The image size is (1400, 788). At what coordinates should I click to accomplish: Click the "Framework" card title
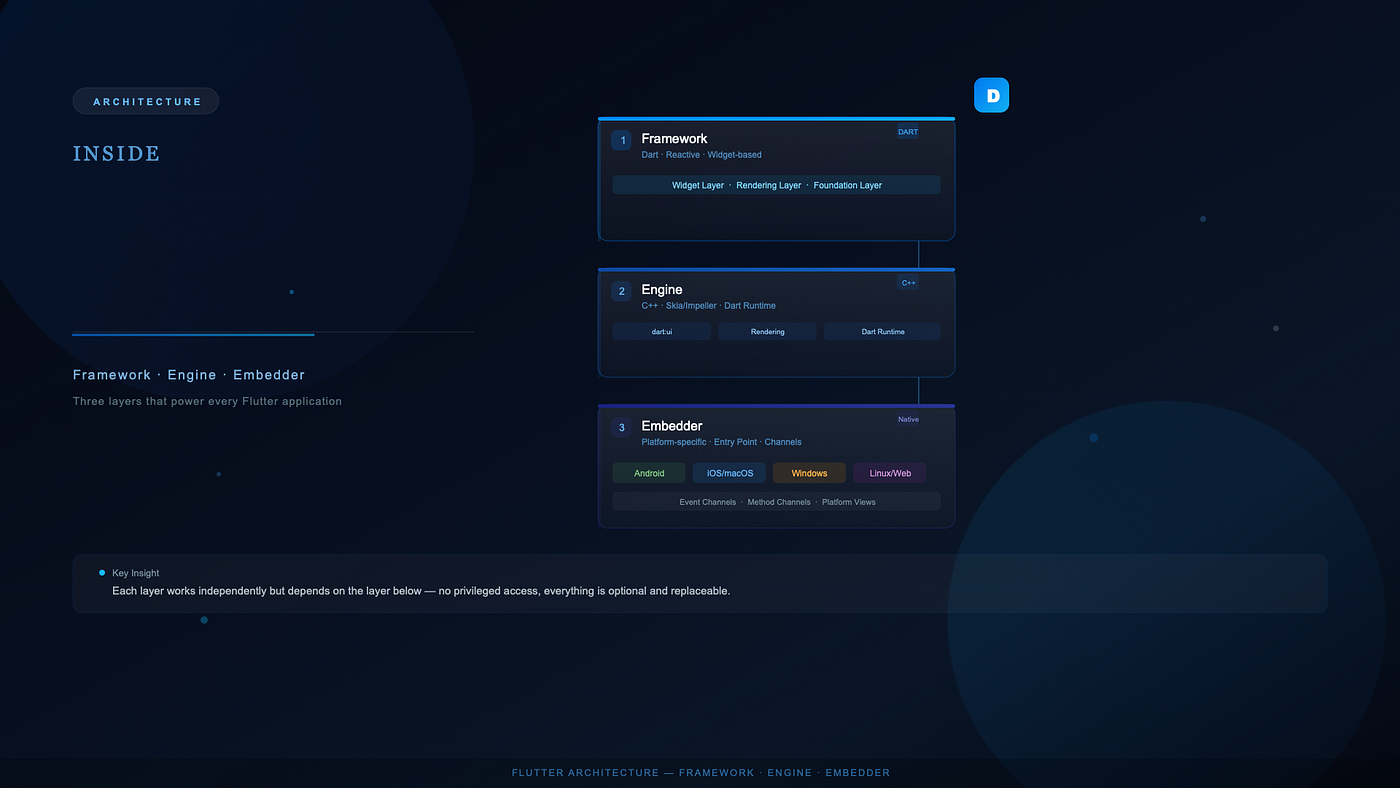tap(674, 139)
